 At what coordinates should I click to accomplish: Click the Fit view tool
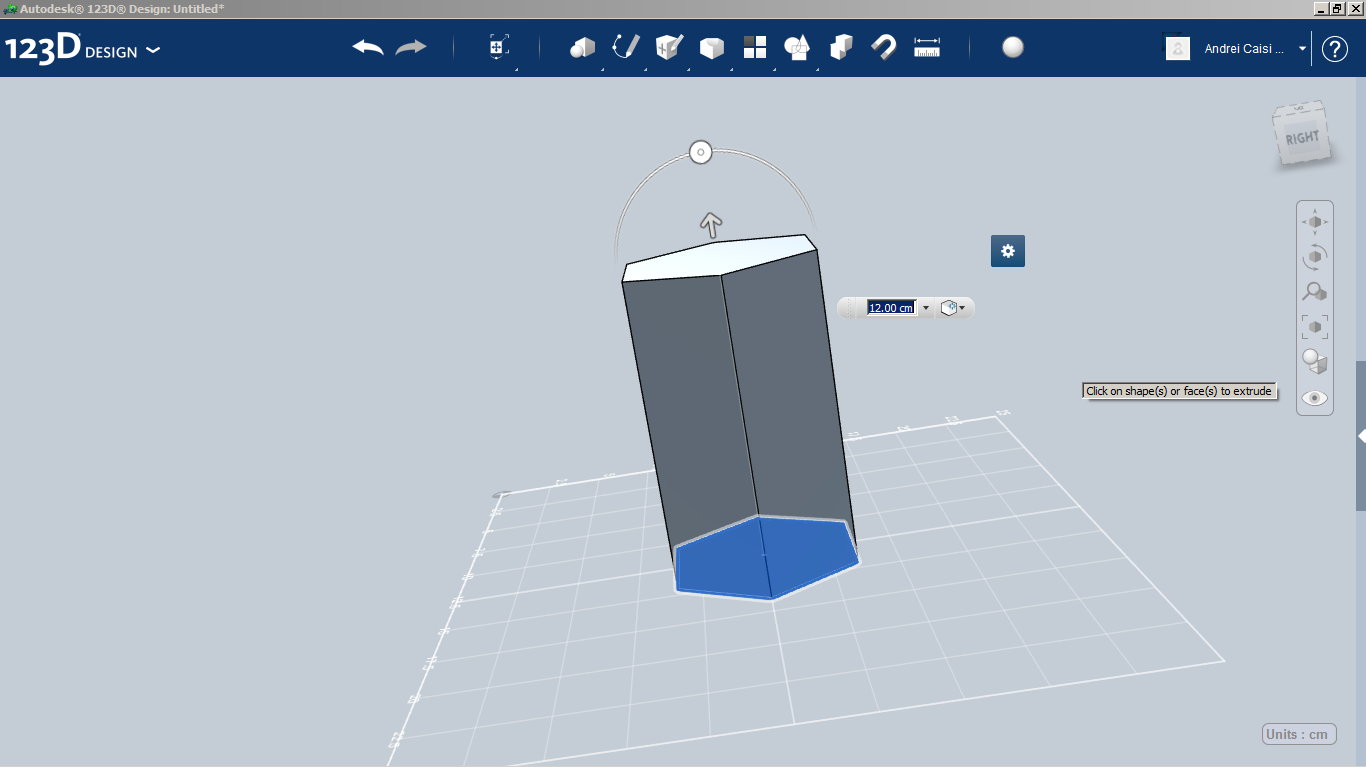point(1315,327)
